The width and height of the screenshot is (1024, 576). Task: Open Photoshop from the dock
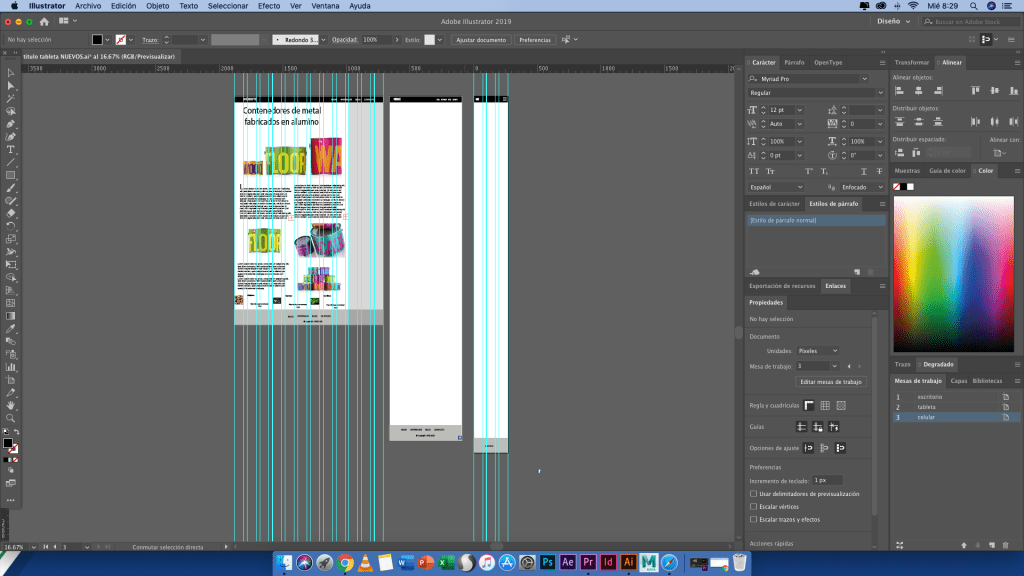click(548, 563)
